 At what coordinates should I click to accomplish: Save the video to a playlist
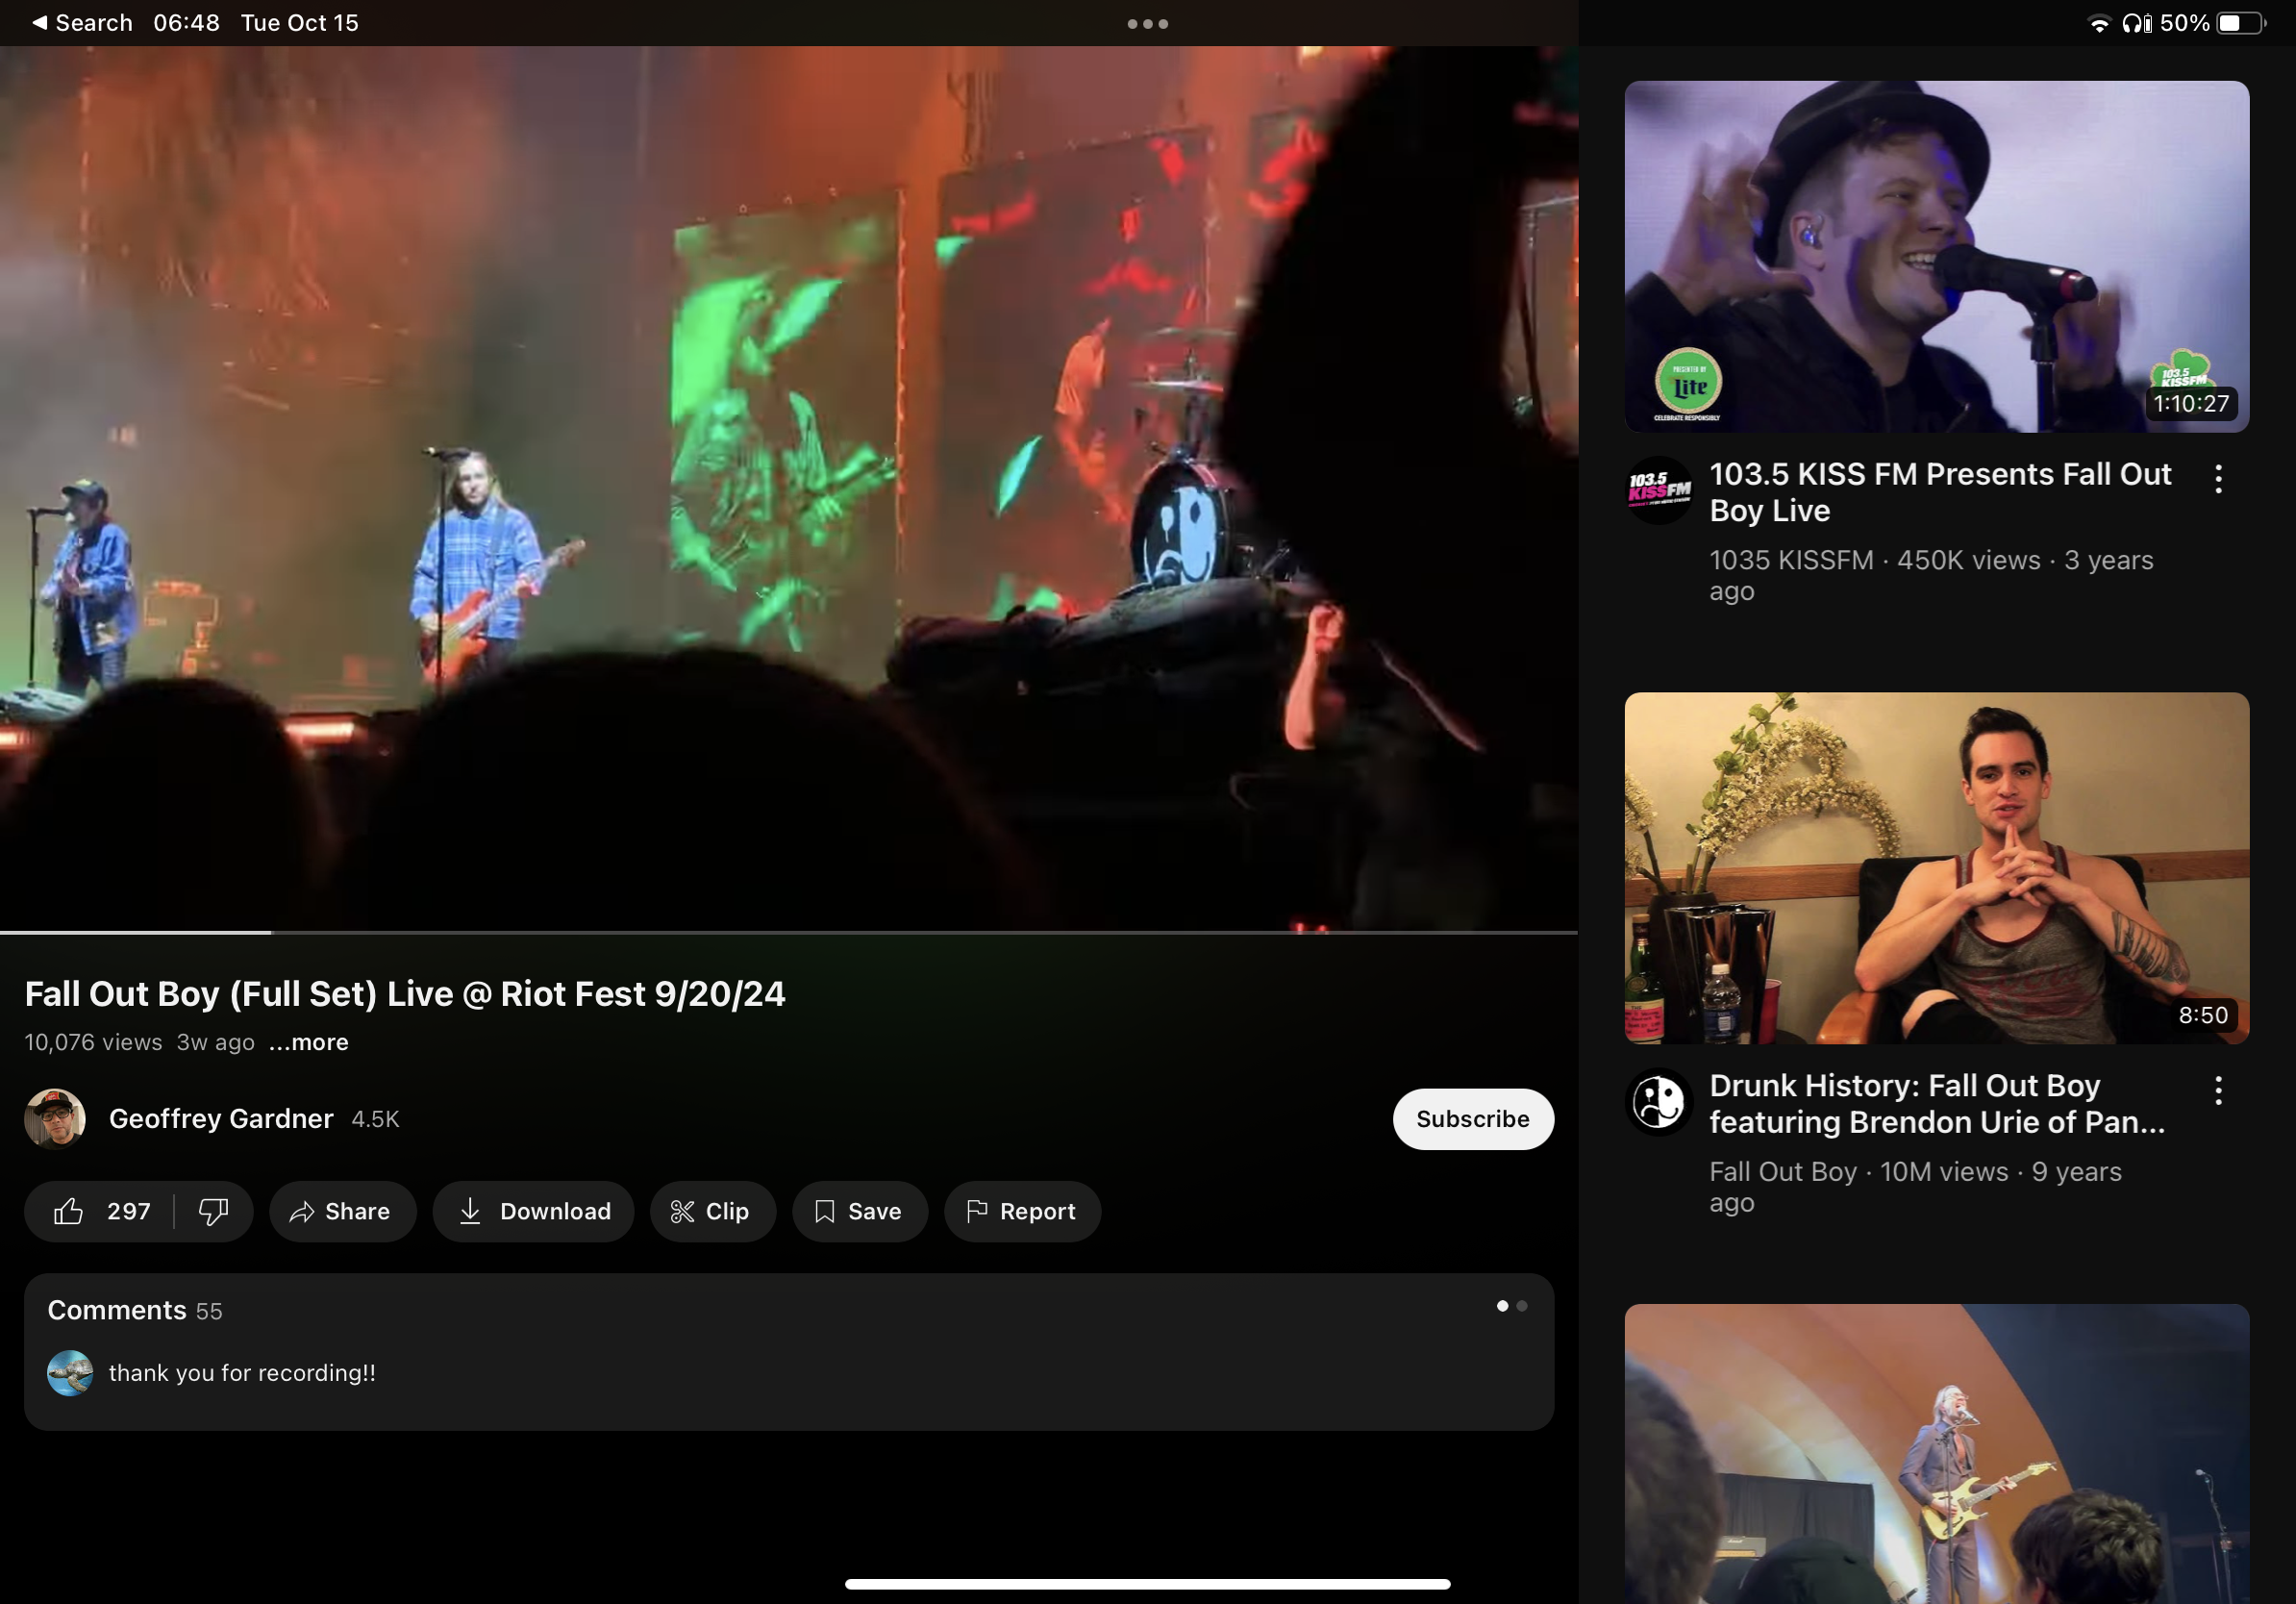(860, 1211)
